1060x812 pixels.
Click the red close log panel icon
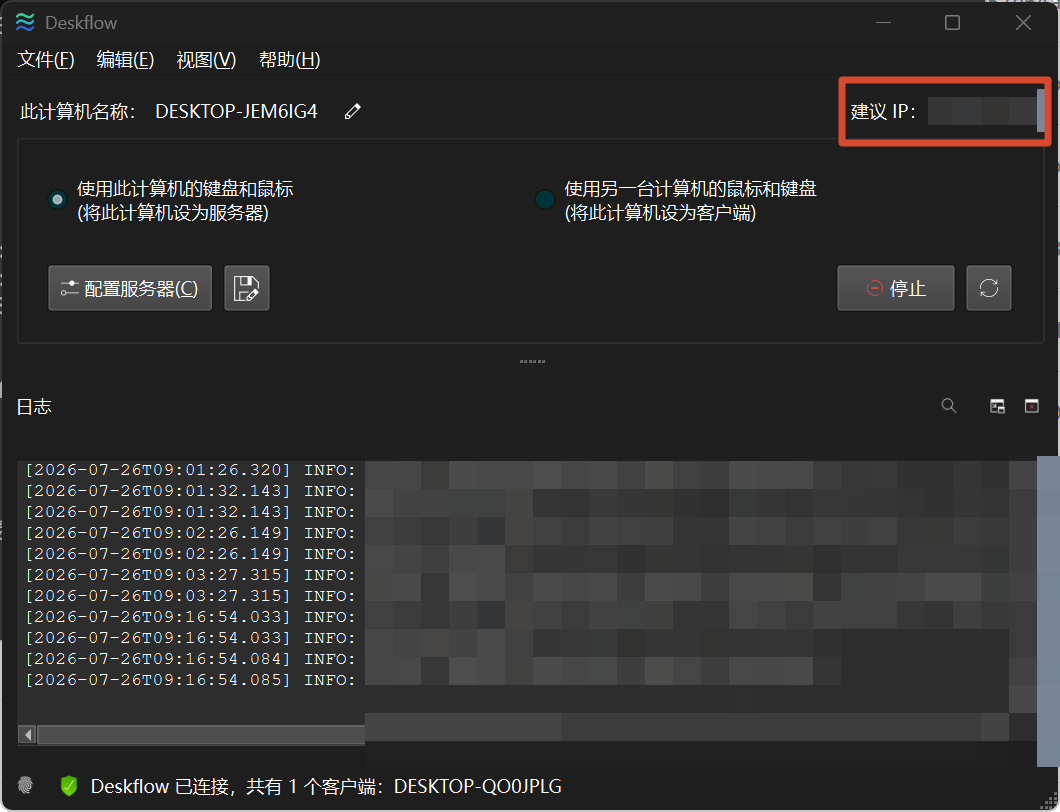pyautogui.click(x=1032, y=406)
